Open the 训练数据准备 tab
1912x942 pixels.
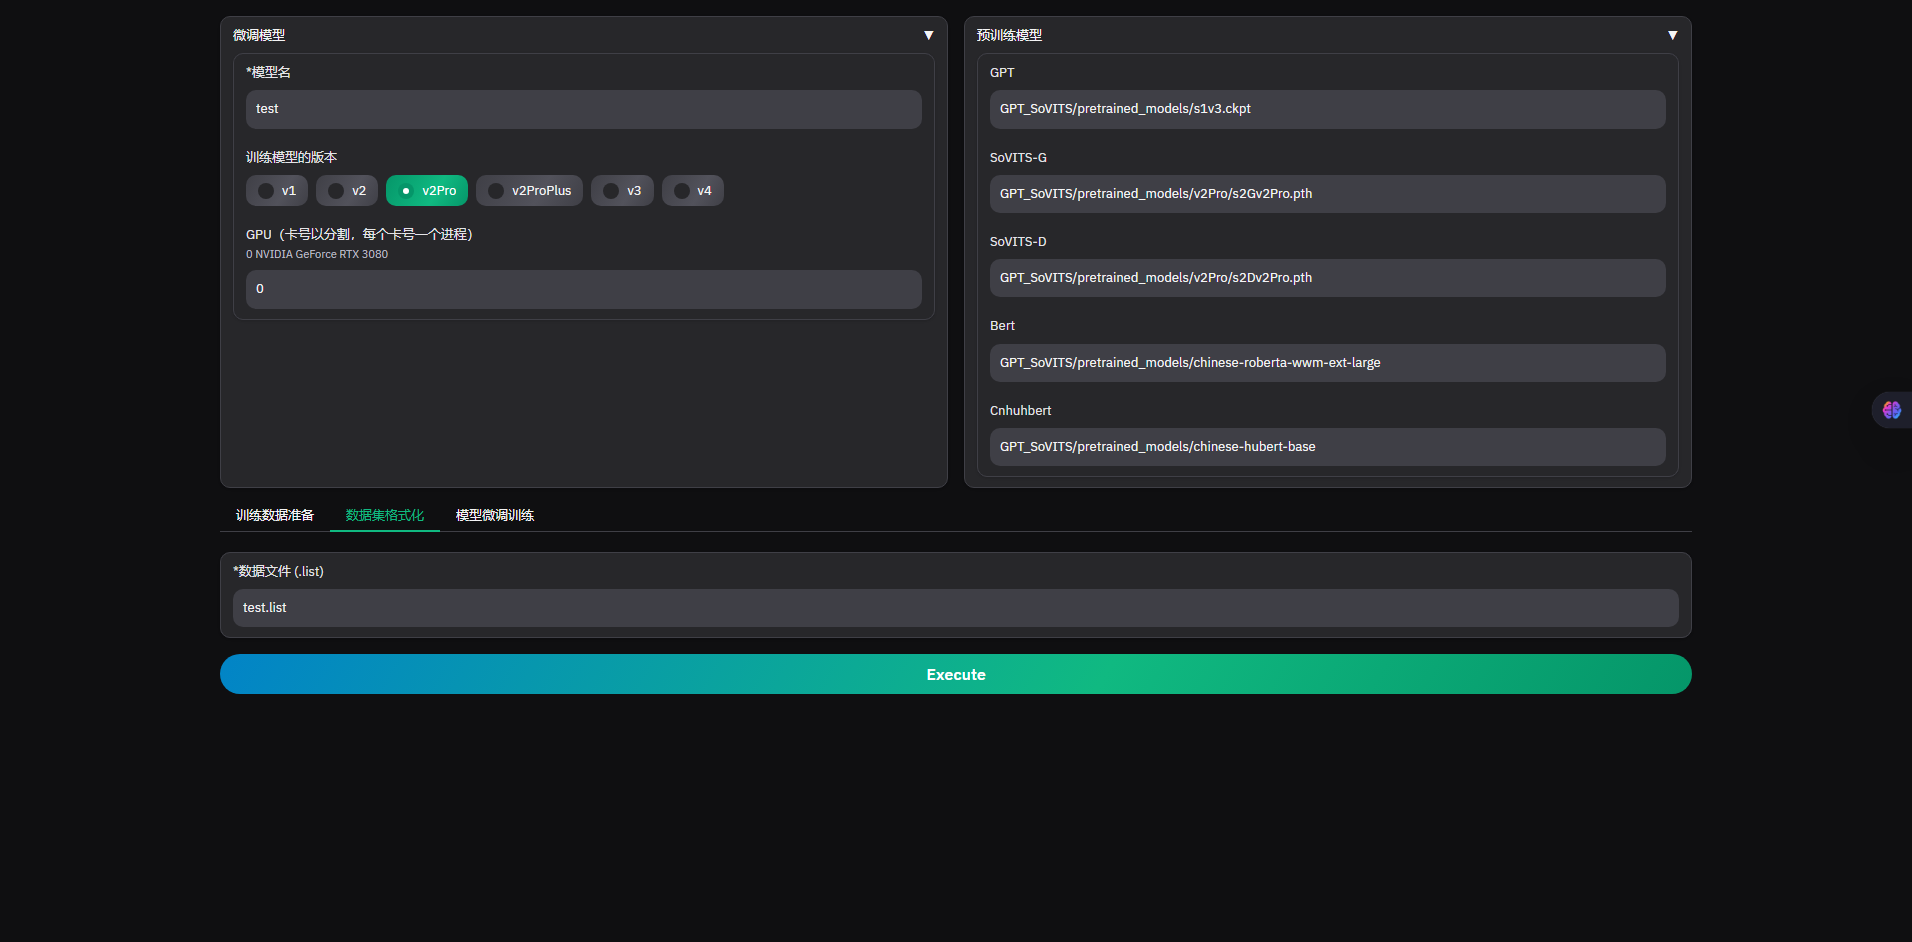275,515
